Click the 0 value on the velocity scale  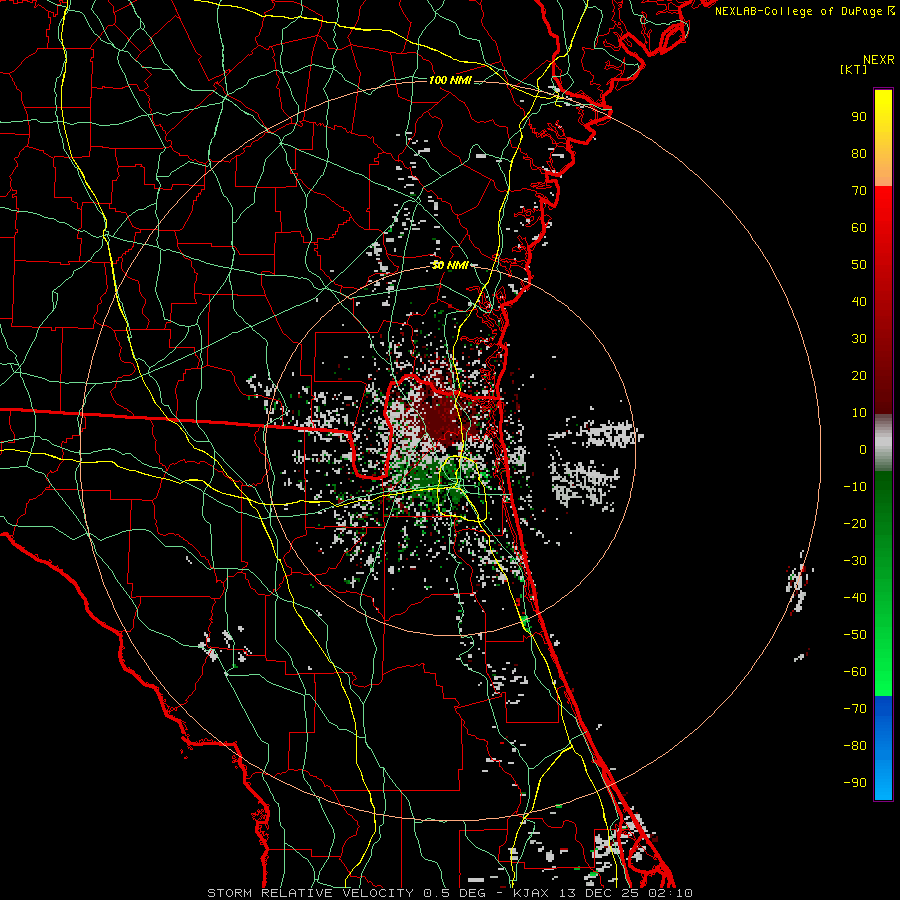pyautogui.click(x=863, y=450)
